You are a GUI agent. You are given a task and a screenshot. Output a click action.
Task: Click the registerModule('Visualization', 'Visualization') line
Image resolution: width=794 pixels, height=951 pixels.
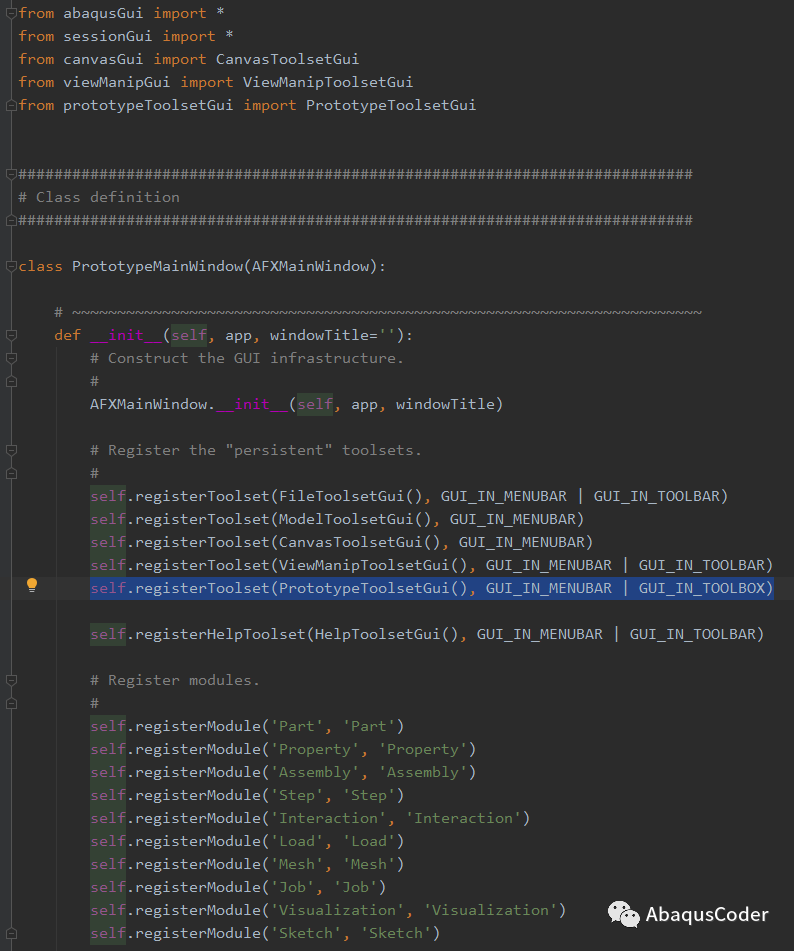328,911
